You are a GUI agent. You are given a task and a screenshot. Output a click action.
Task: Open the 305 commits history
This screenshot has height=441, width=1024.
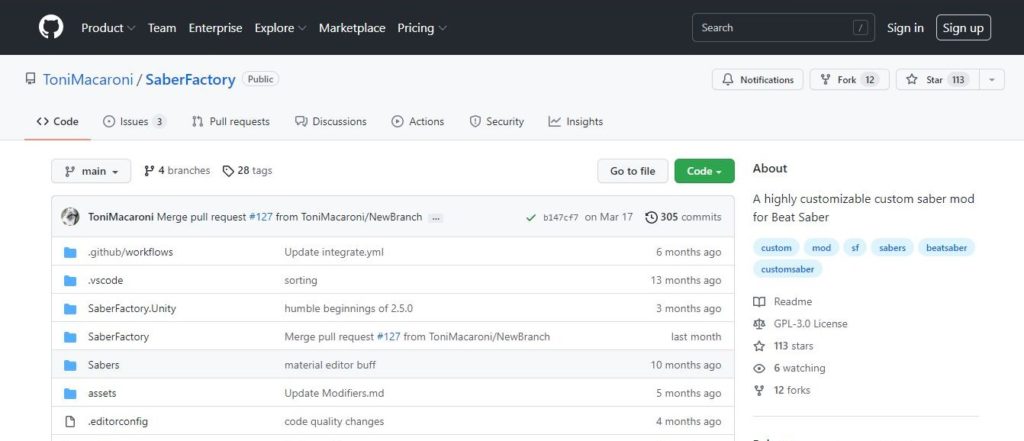(x=683, y=217)
